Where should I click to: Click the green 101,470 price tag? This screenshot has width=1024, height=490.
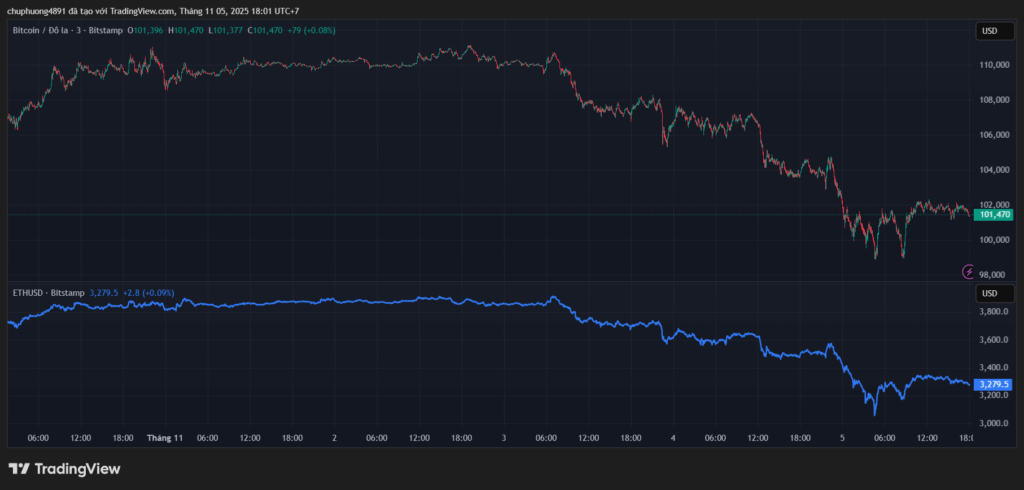click(994, 214)
